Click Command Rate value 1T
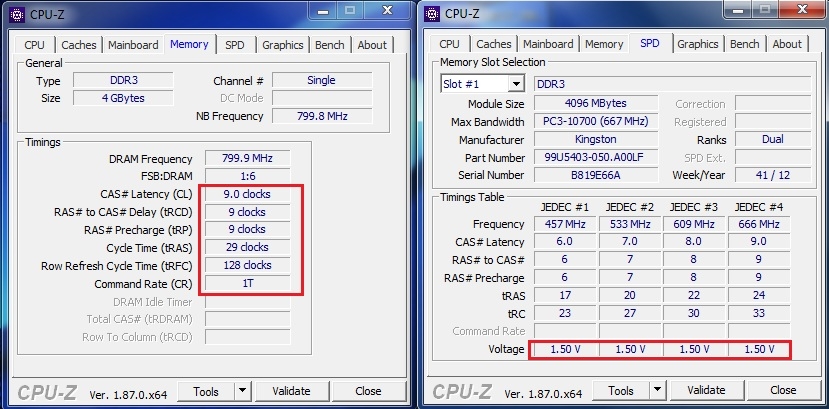The height and width of the screenshot is (409, 829). [x=247, y=283]
